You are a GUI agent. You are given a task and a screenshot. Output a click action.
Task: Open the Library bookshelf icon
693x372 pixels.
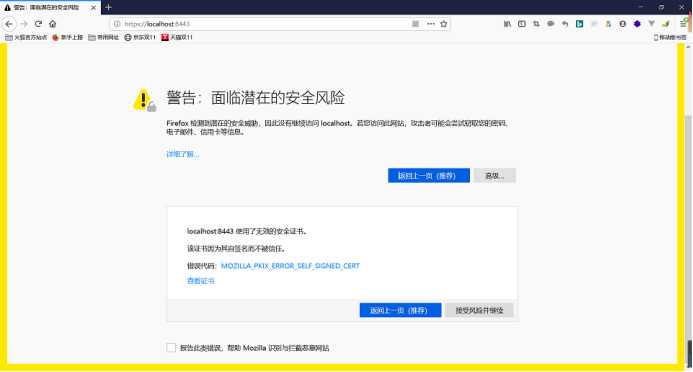pos(507,24)
